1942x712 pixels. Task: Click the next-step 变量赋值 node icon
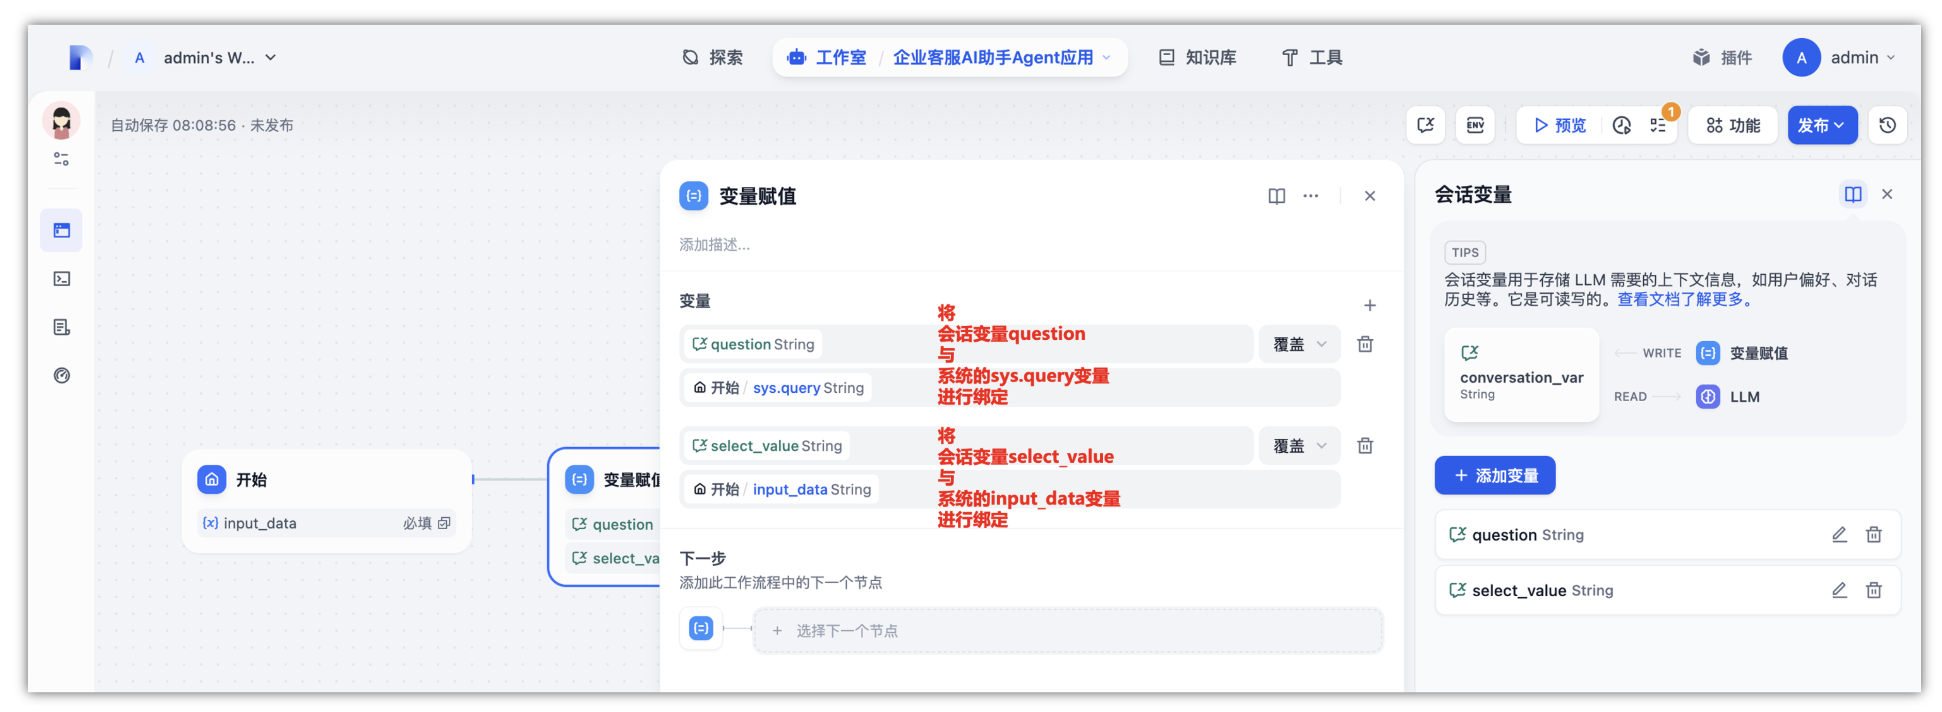point(701,629)
